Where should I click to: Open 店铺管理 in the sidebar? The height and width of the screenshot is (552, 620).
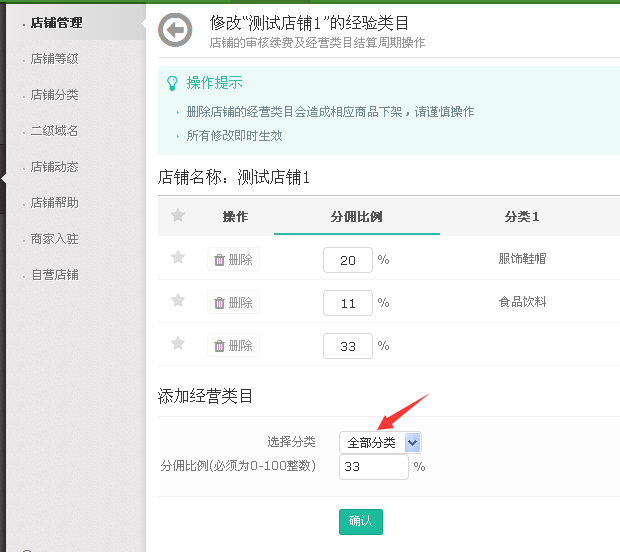(x=56, y=22)
